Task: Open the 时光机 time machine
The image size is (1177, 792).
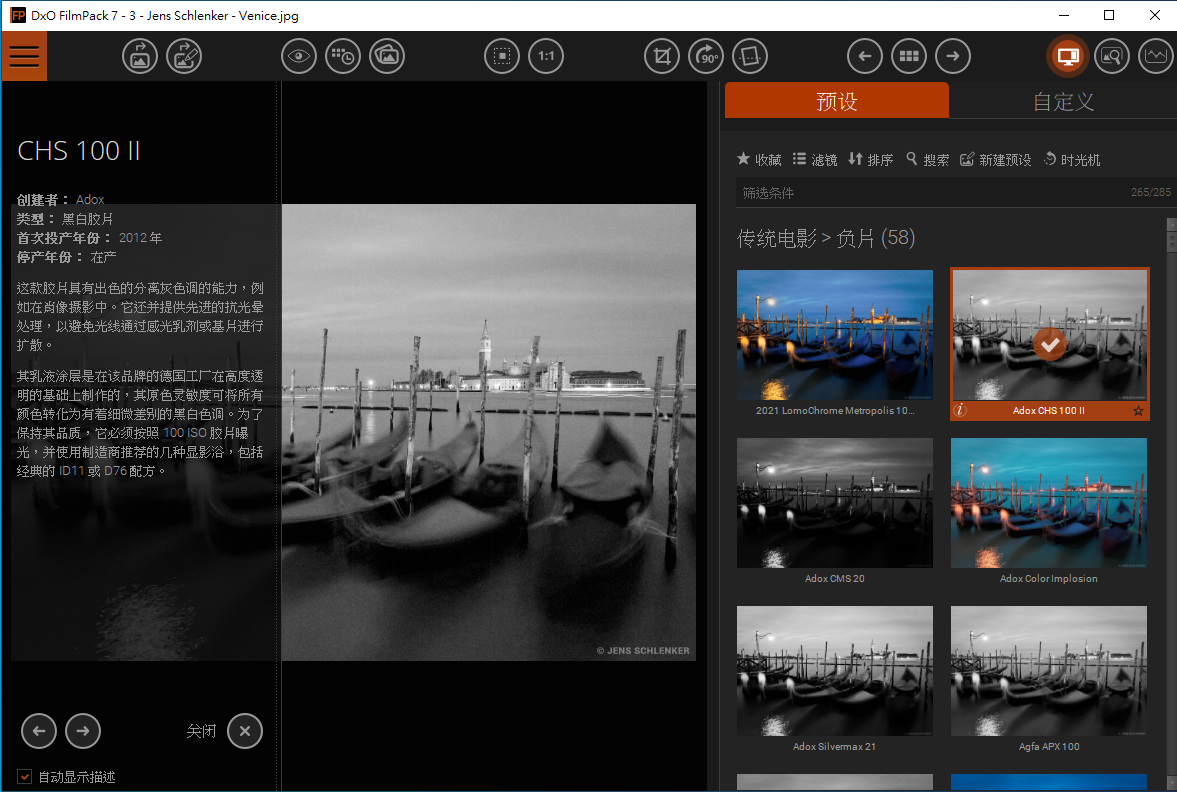Action: tap(1072, 159)
